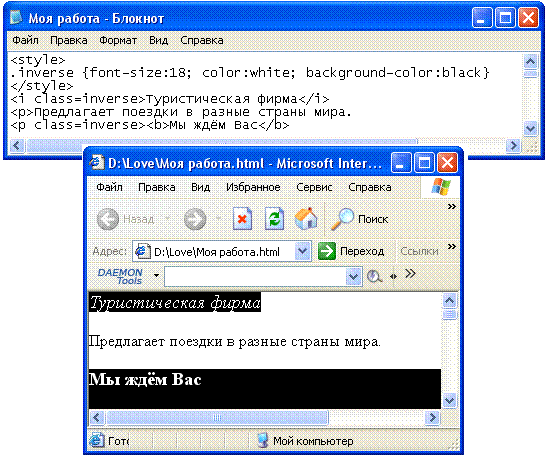Click the Переход button label
This screenshot has width=551, height=461.
362,251
